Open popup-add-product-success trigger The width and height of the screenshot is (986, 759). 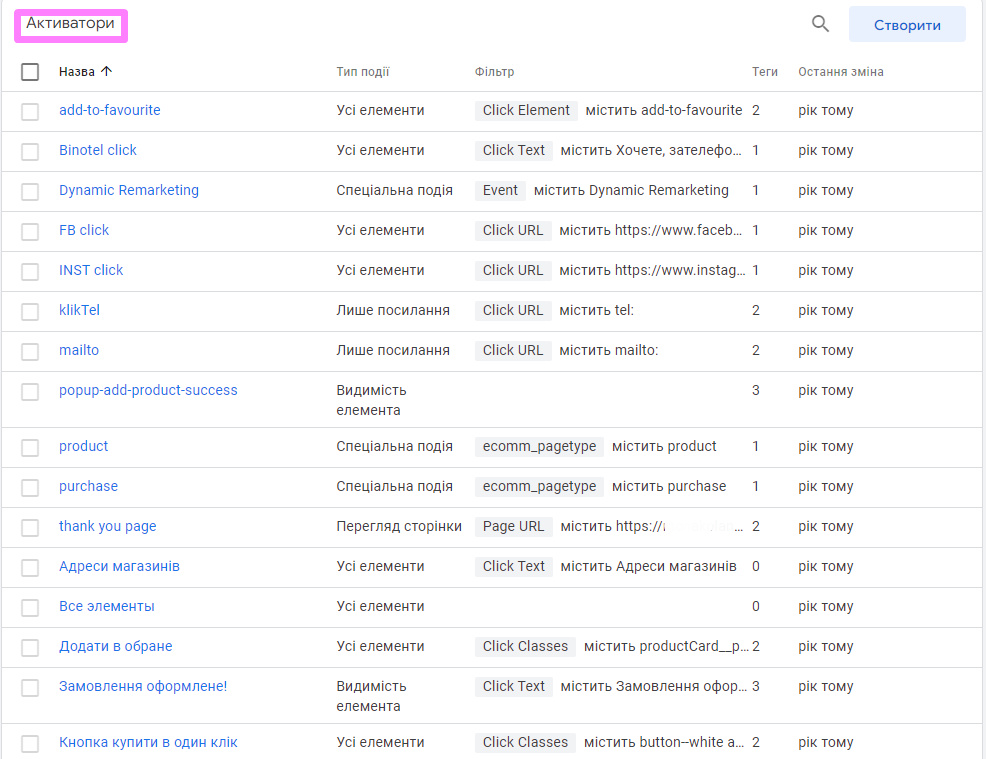(x=148, y=390)
